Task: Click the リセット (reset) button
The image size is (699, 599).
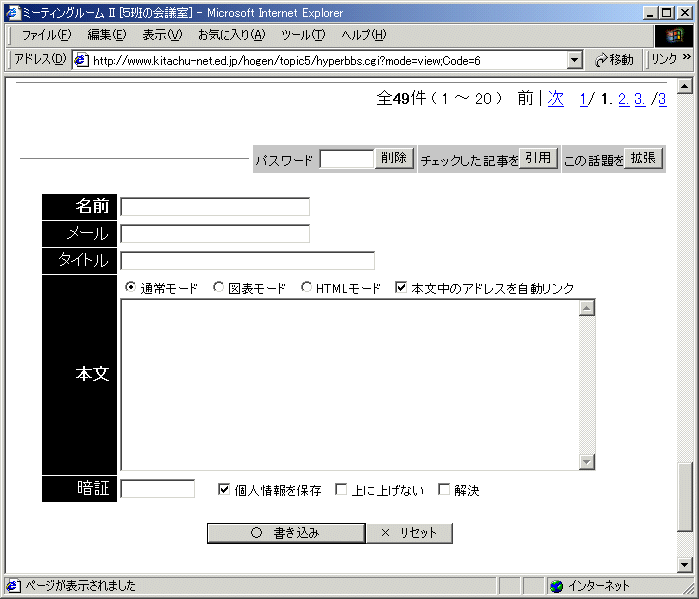Action: pyautogui.click(x=409, y=533)
